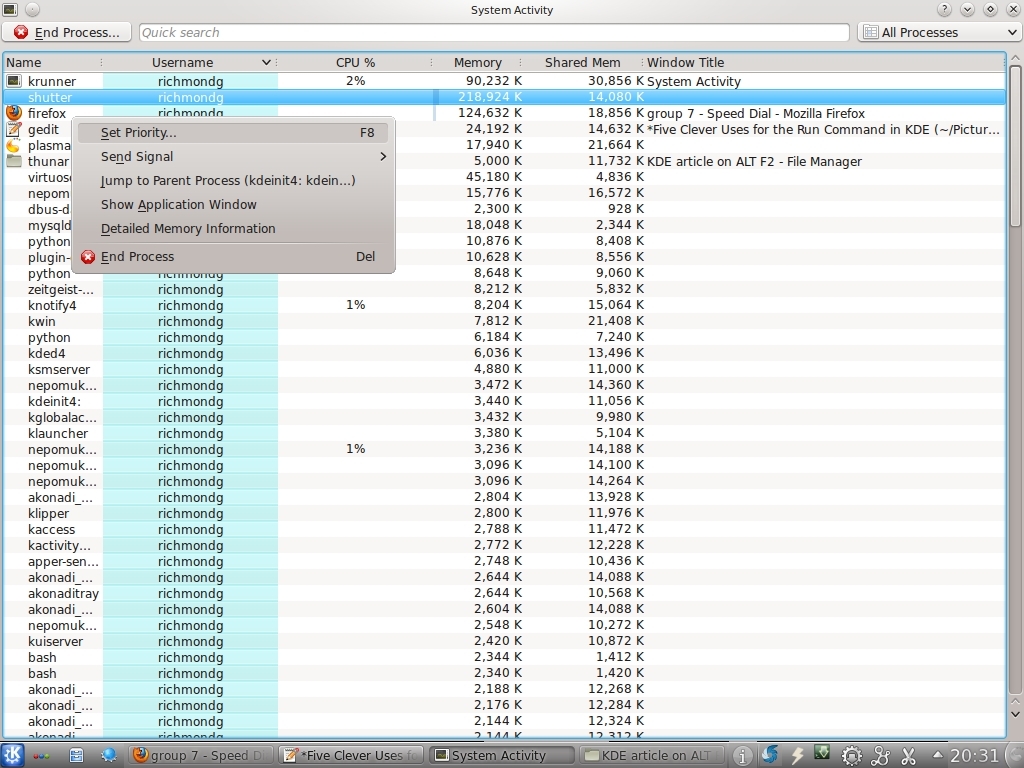
Task: Click the network connections tray icon
Action: (880, 756)
